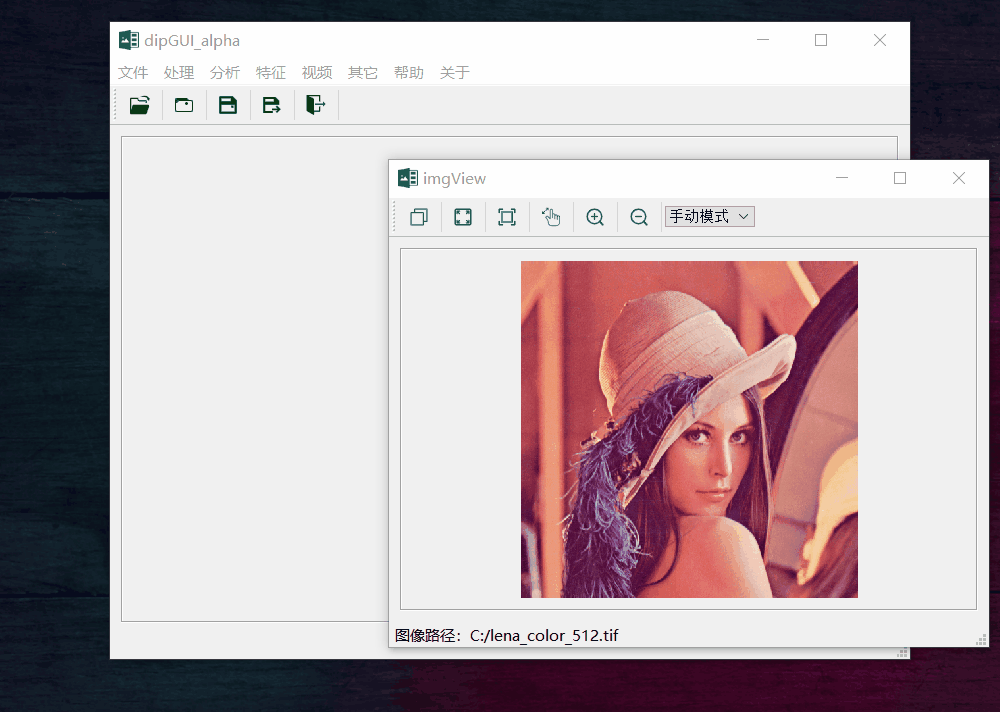Click the save-as icon with arrow
This screenshot has height=712, width=1000.
[x=272, y=105]
